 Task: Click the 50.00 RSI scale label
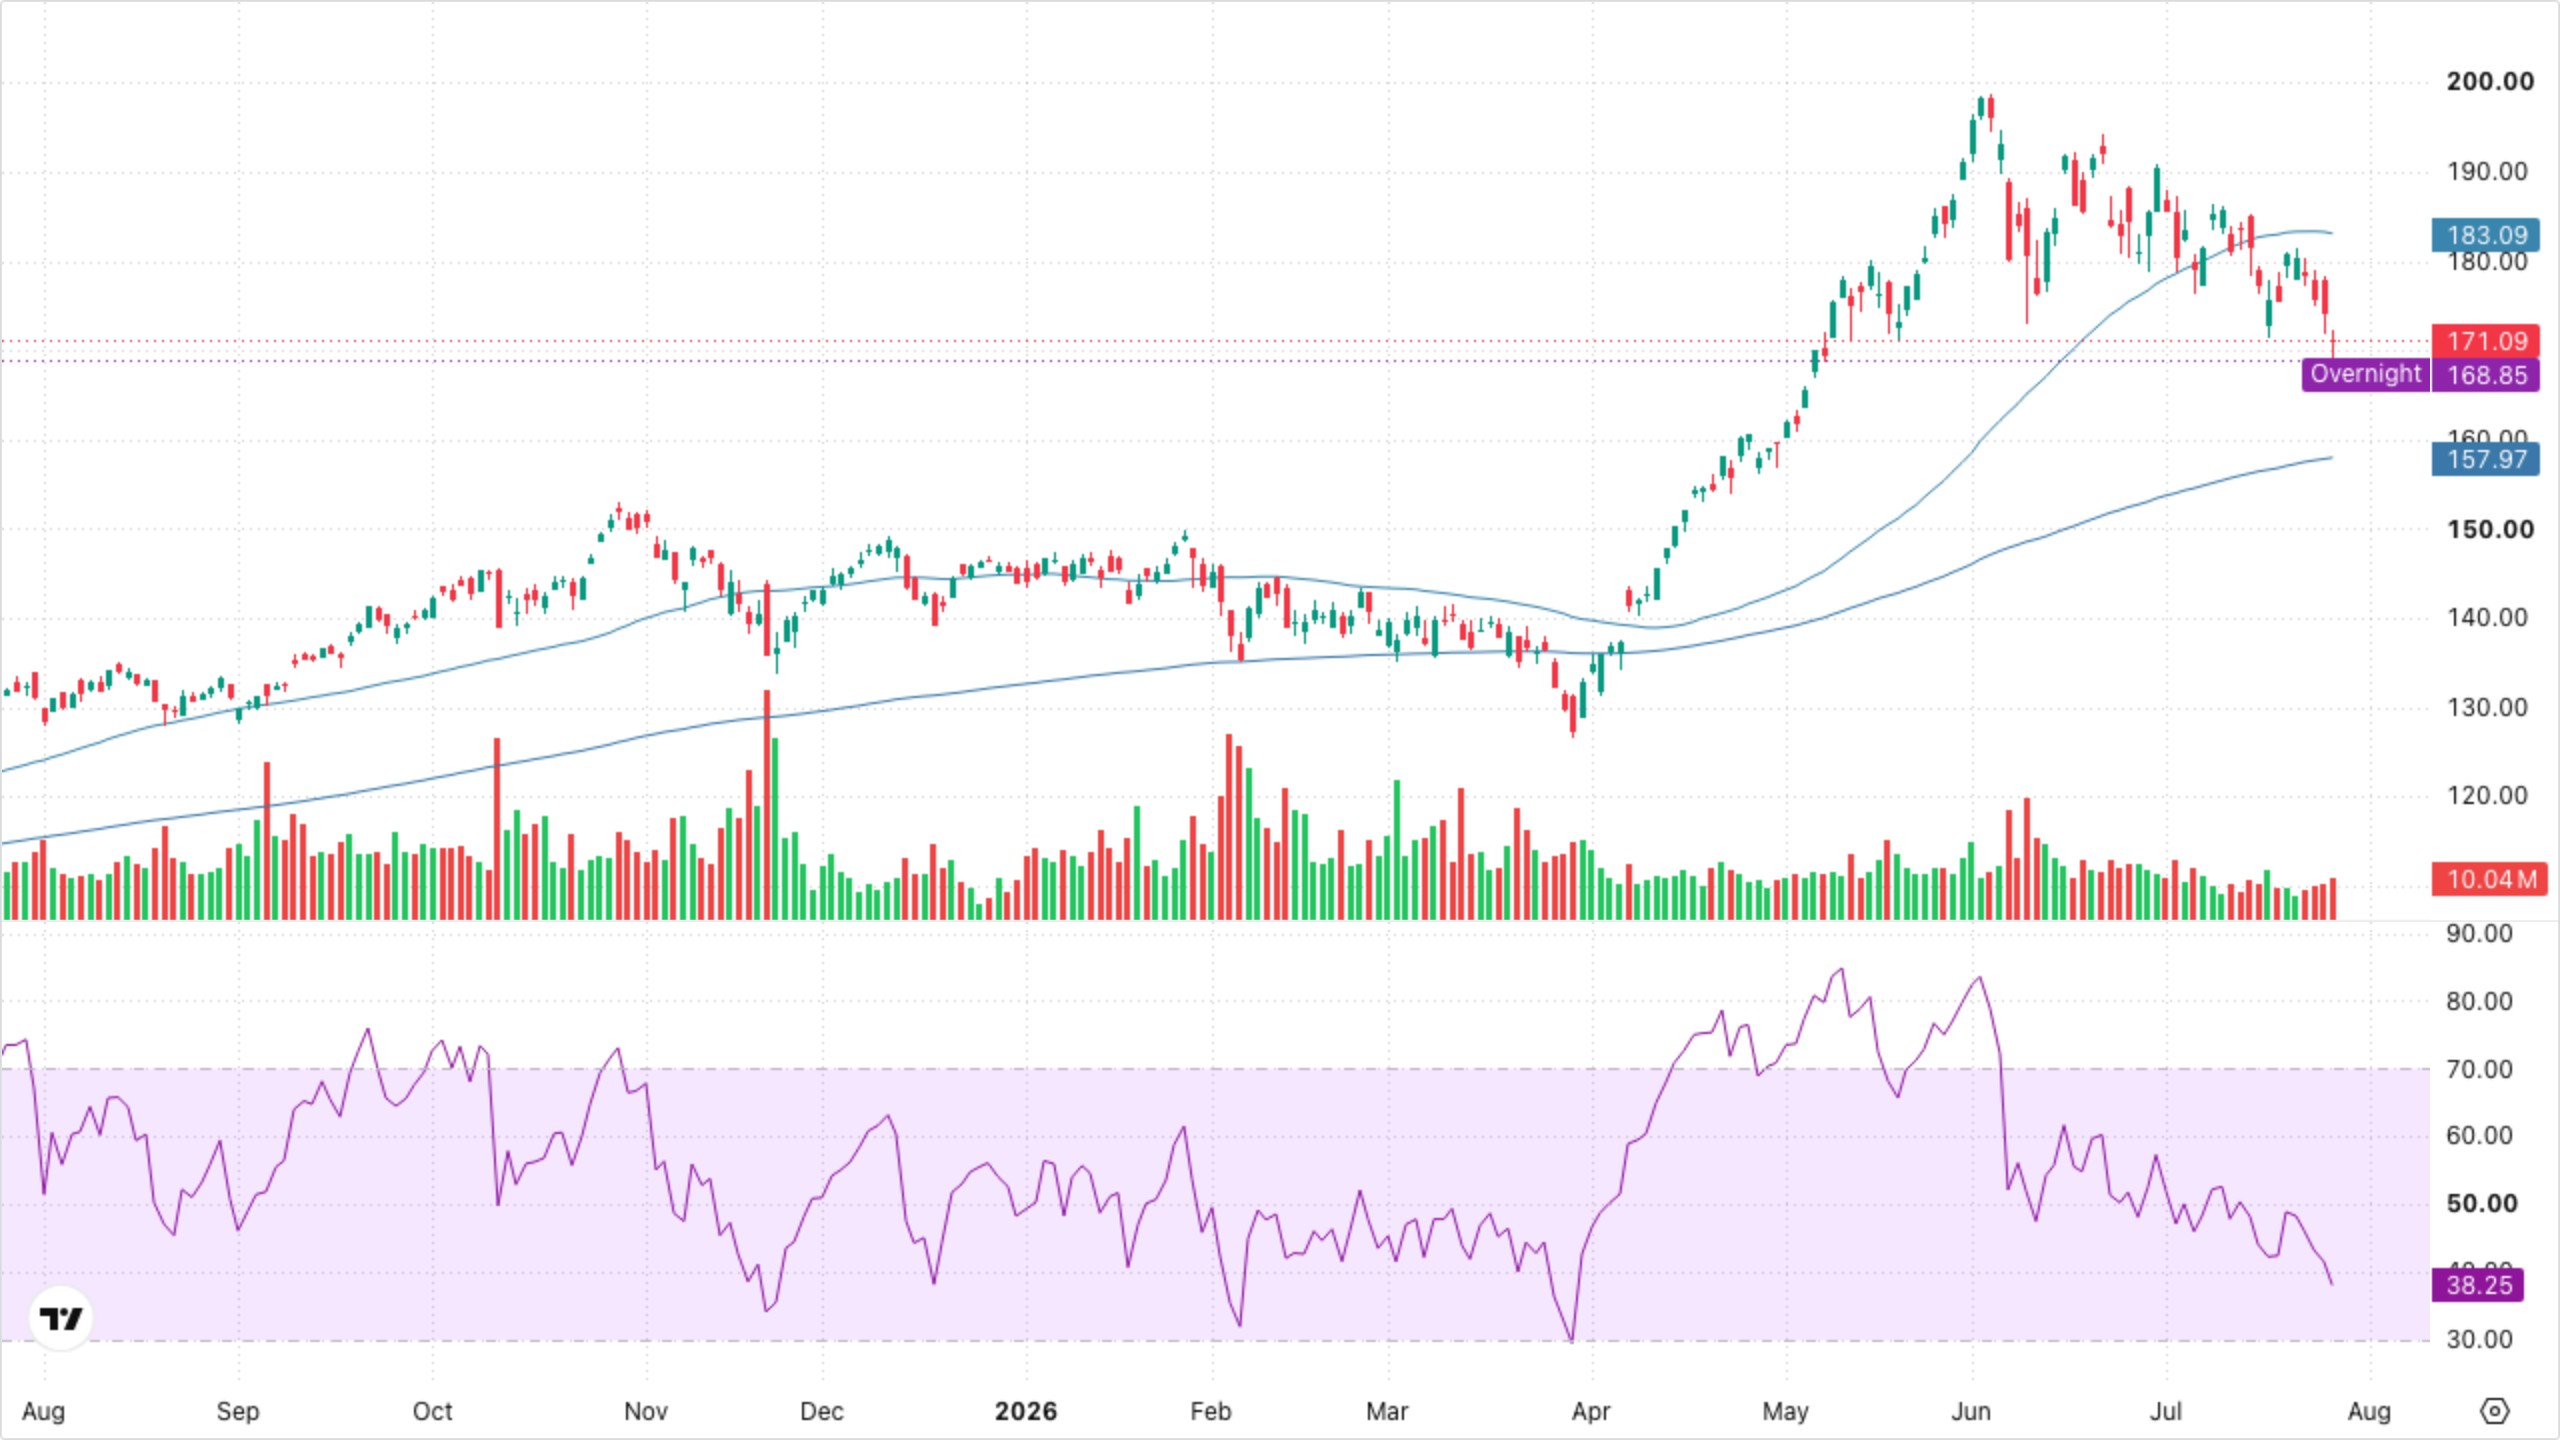coord(2482,1203)
